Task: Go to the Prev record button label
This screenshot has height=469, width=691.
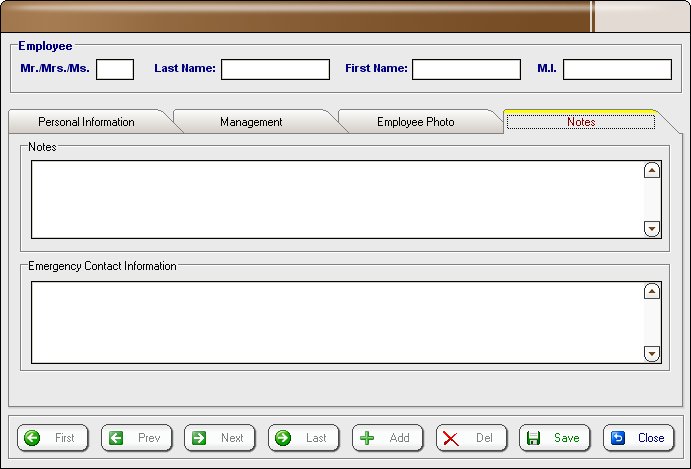Action: [149, 438]
